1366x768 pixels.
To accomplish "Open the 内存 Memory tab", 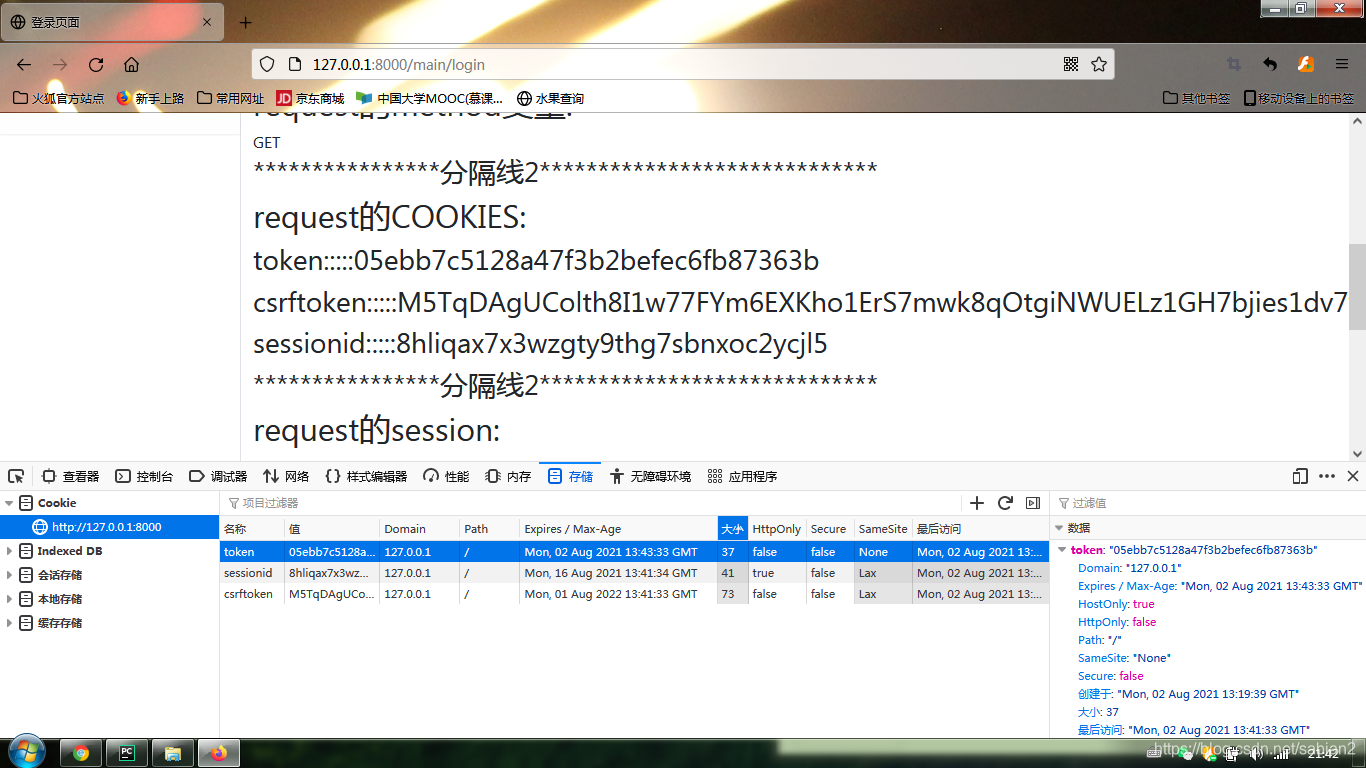I will tap(508, 476).
